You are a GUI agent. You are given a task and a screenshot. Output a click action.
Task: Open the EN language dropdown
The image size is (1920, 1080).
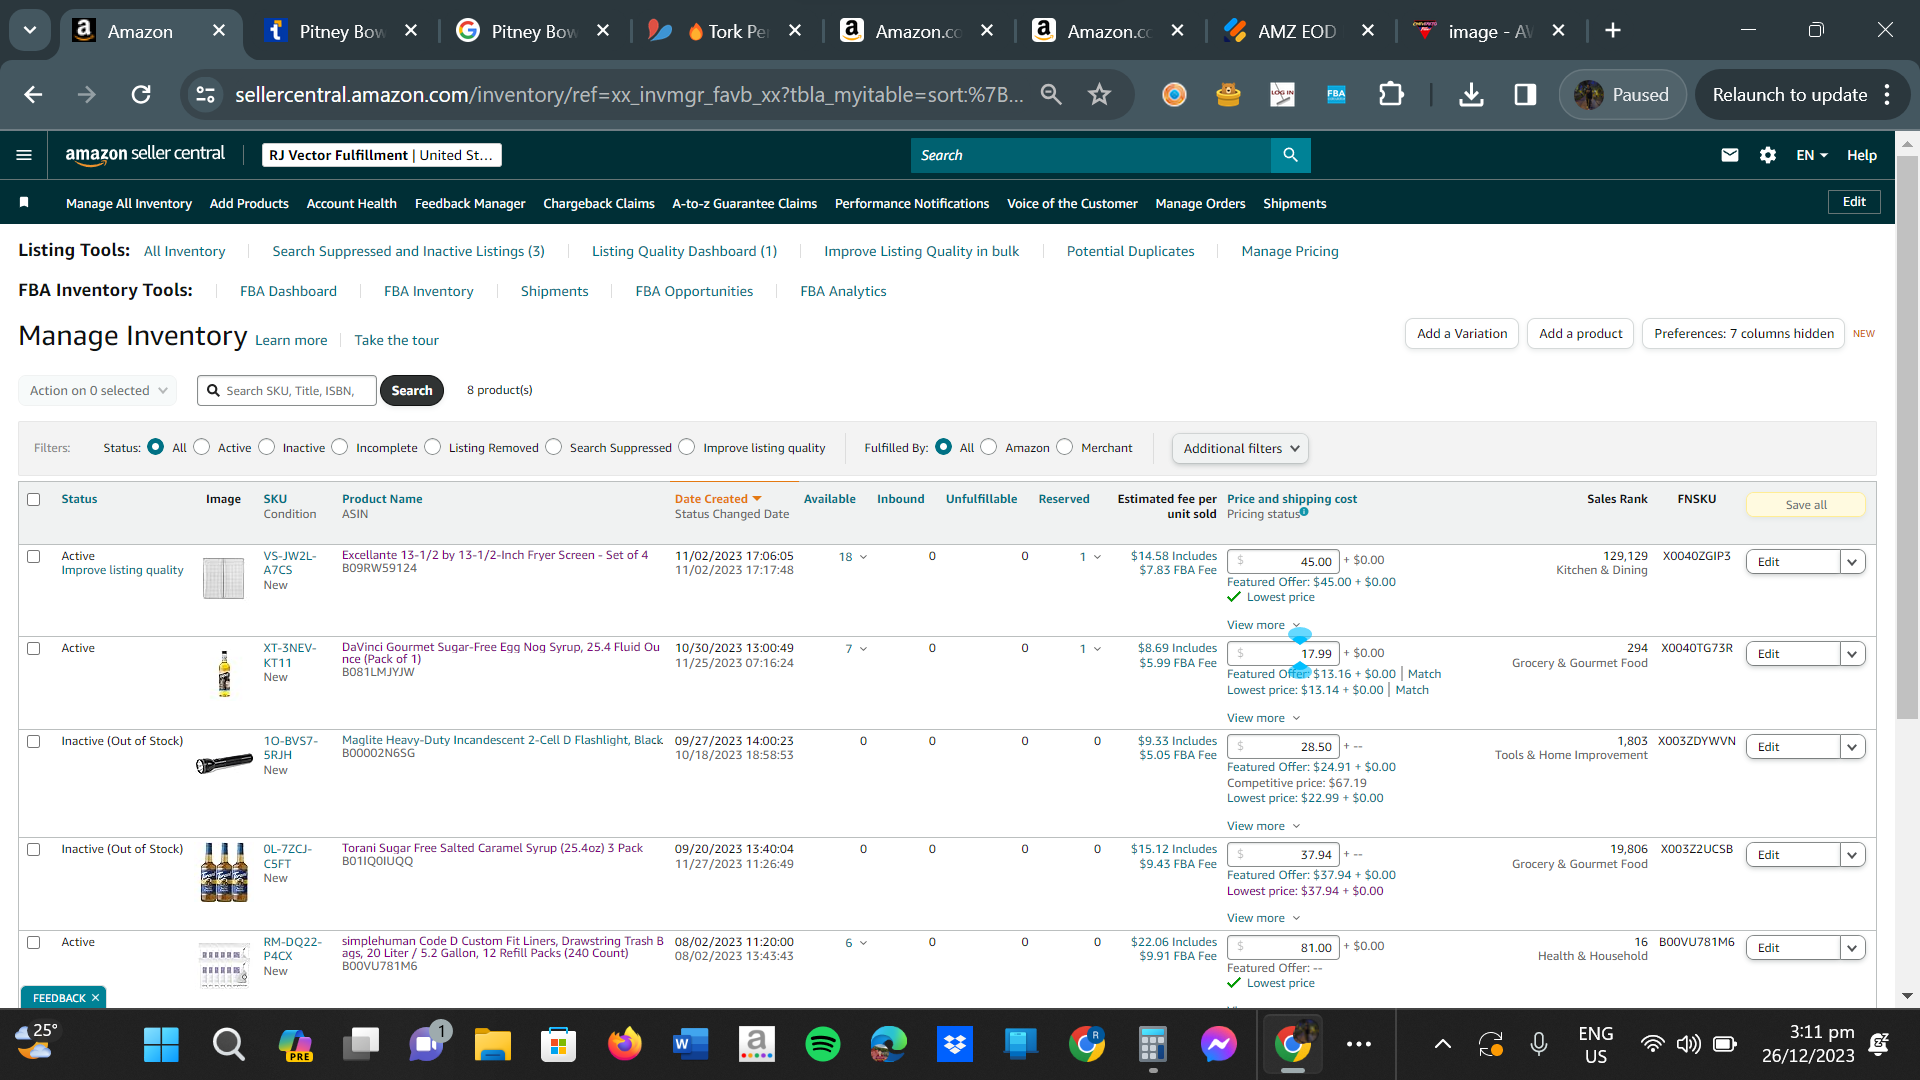pyautogui.click(x=1811, y=155)
